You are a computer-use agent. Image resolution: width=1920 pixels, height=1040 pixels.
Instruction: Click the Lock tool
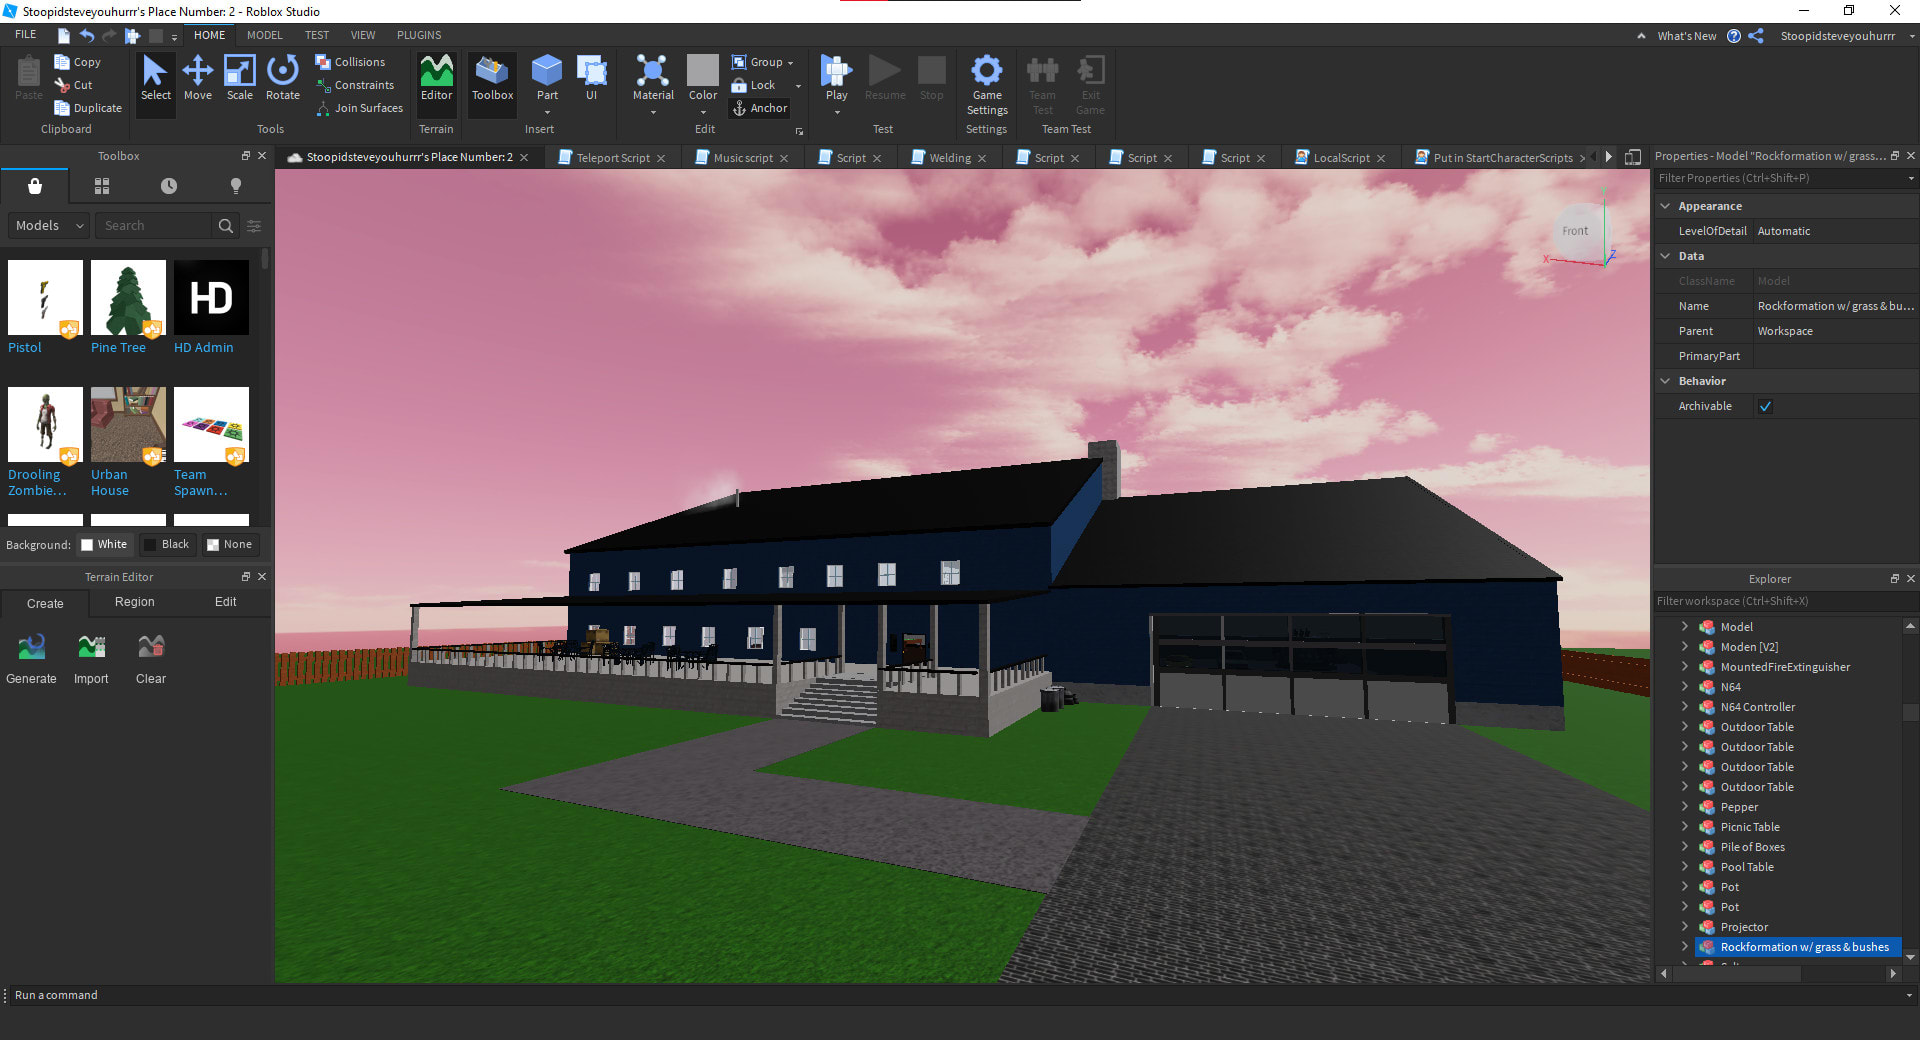coord(754,85)
